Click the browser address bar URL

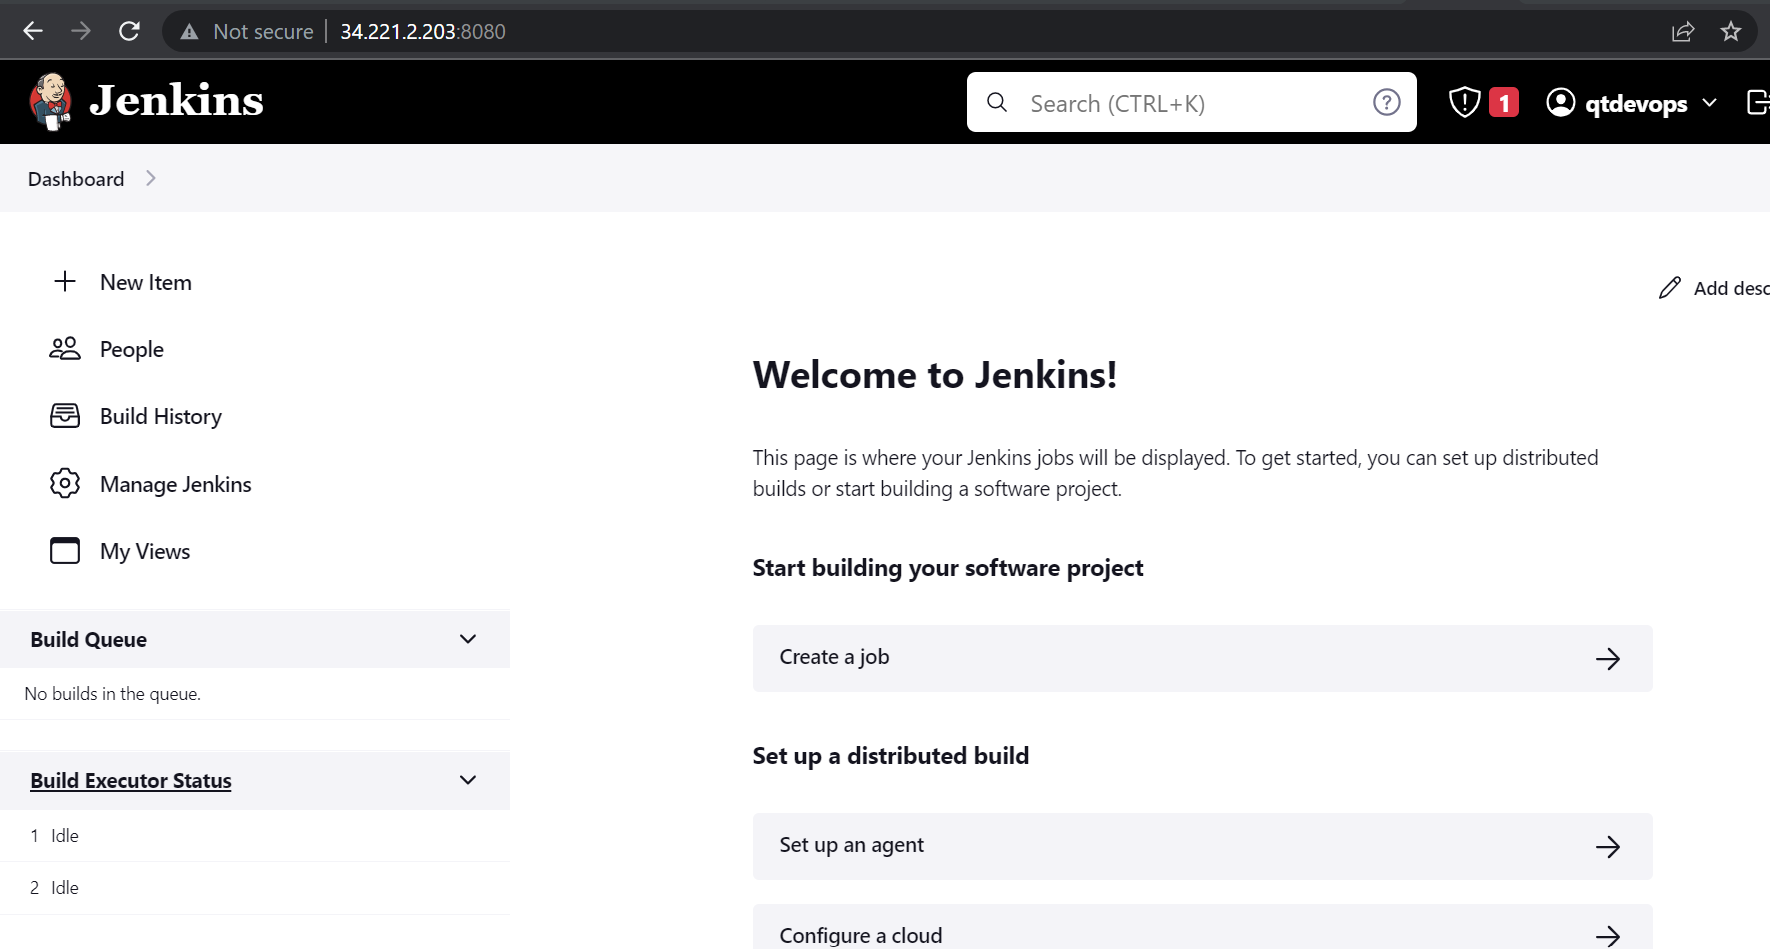[x=423, y=32]
